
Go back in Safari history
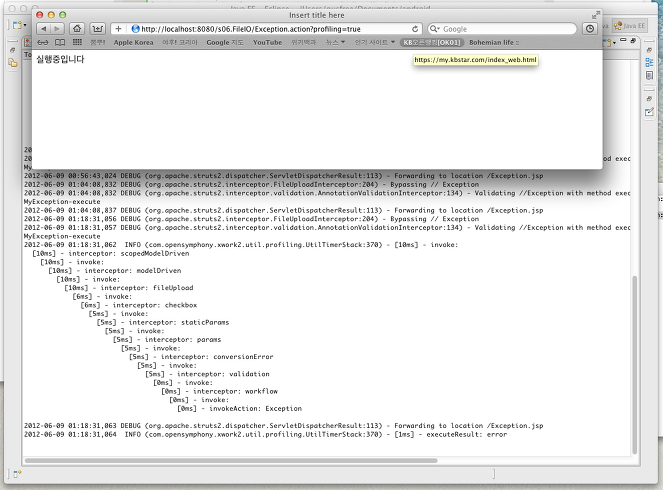[x=44, y=29]
